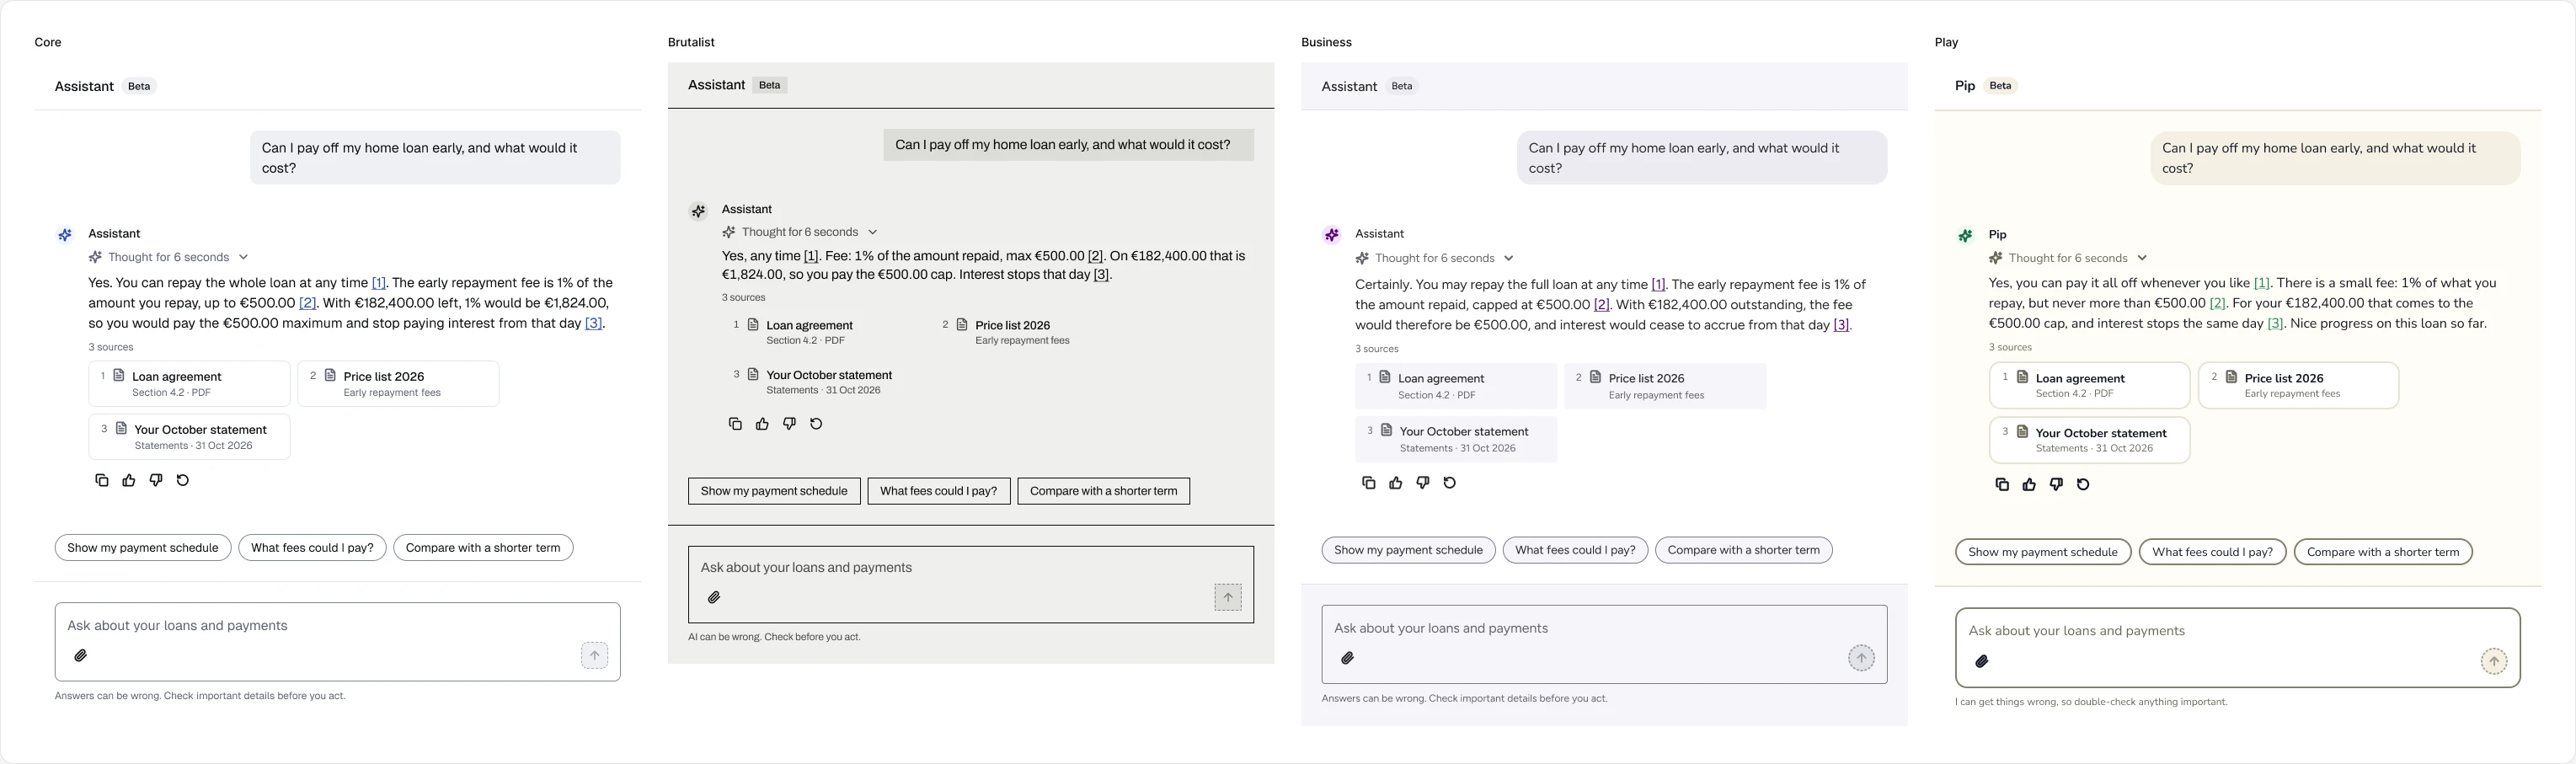2576x764 pixels.
Task: Open citation [3] in Brutalist panel answer
Action: pyautogui.click(x=1101, y=274)
